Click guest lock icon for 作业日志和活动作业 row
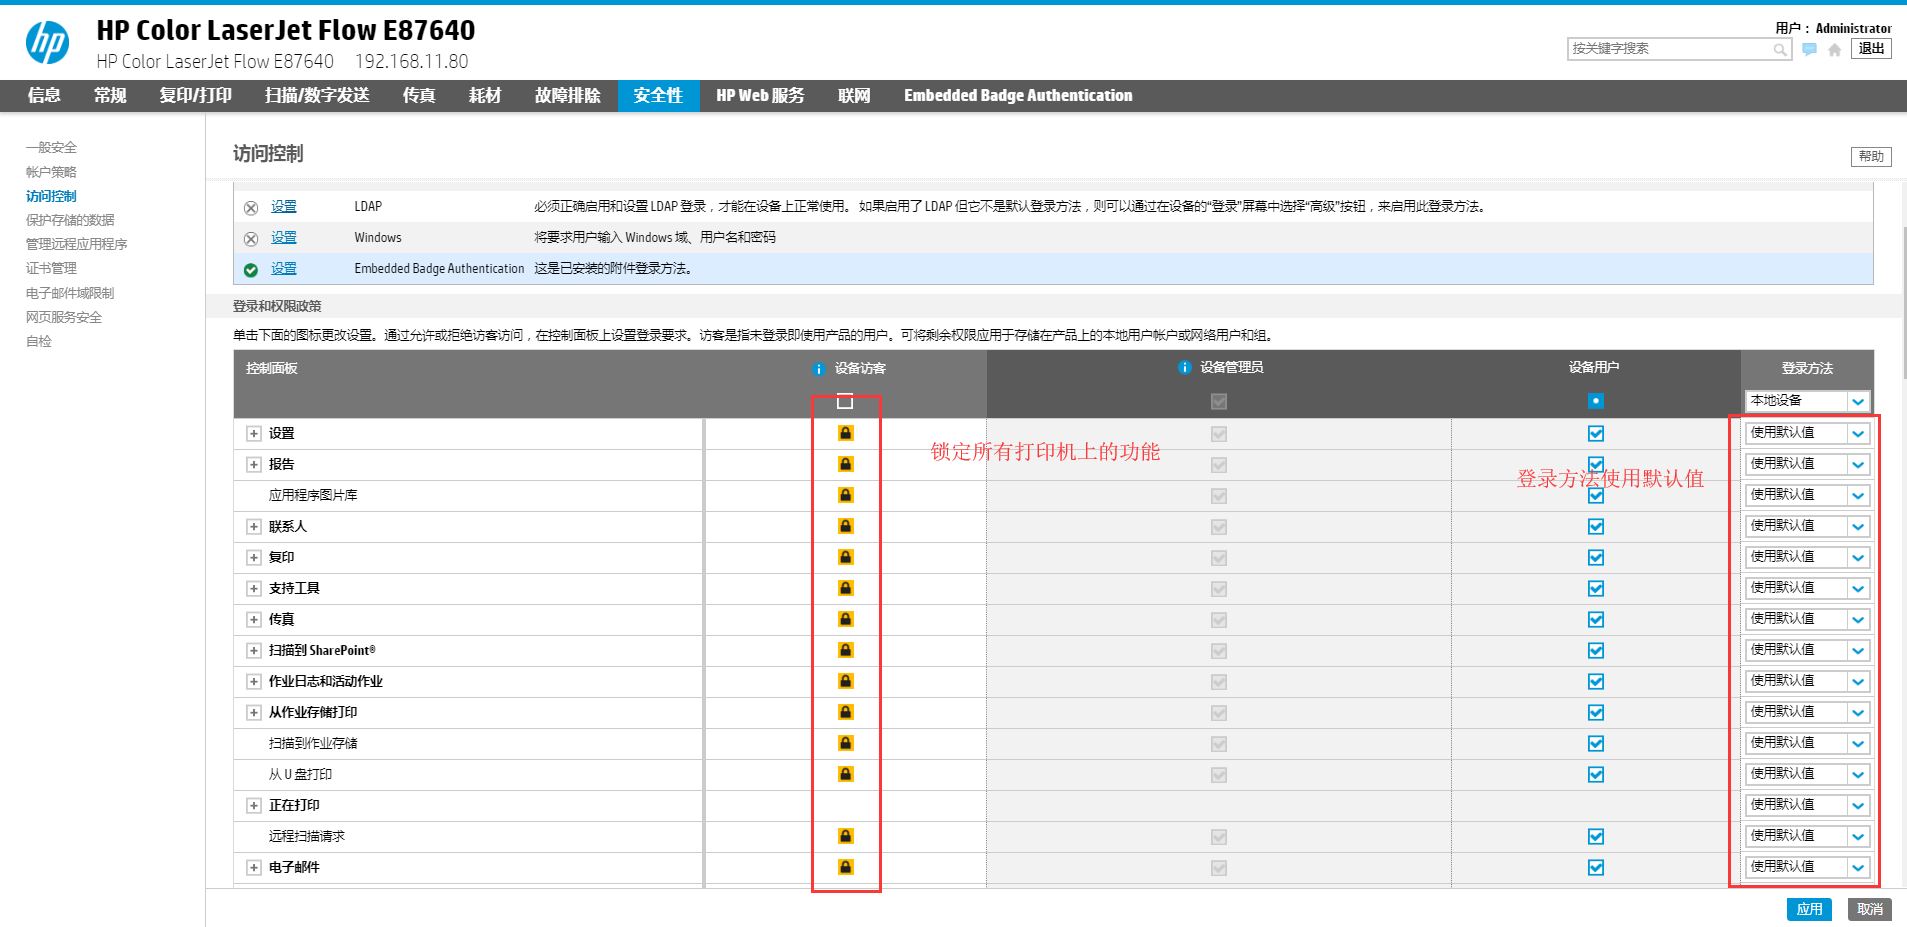The width and height of the screenshot is (1907, 927). pos(845,681)
